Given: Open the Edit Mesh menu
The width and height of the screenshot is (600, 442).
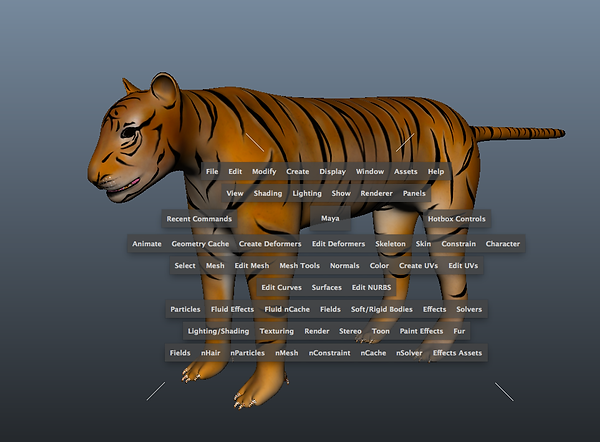Looking at the screenshot, I should click(252, 266).
